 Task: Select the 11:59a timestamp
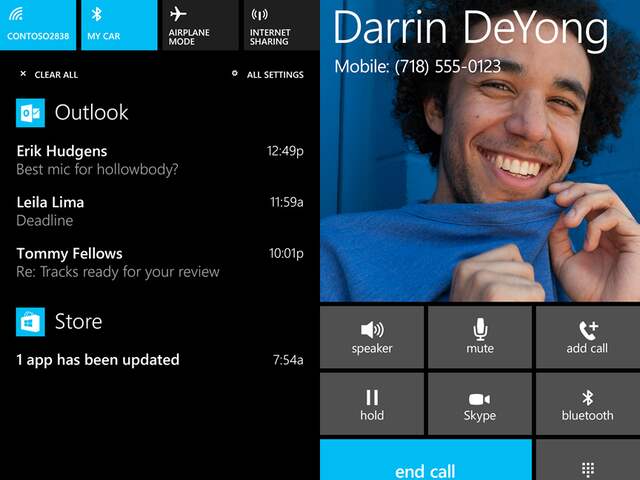287,202
